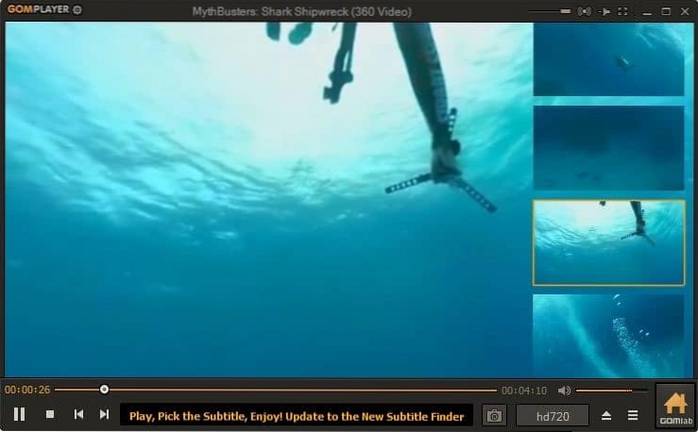The height and width of the screenshot is (432, 698).
Task: Stop the video
Action: [x=50, y=414]
